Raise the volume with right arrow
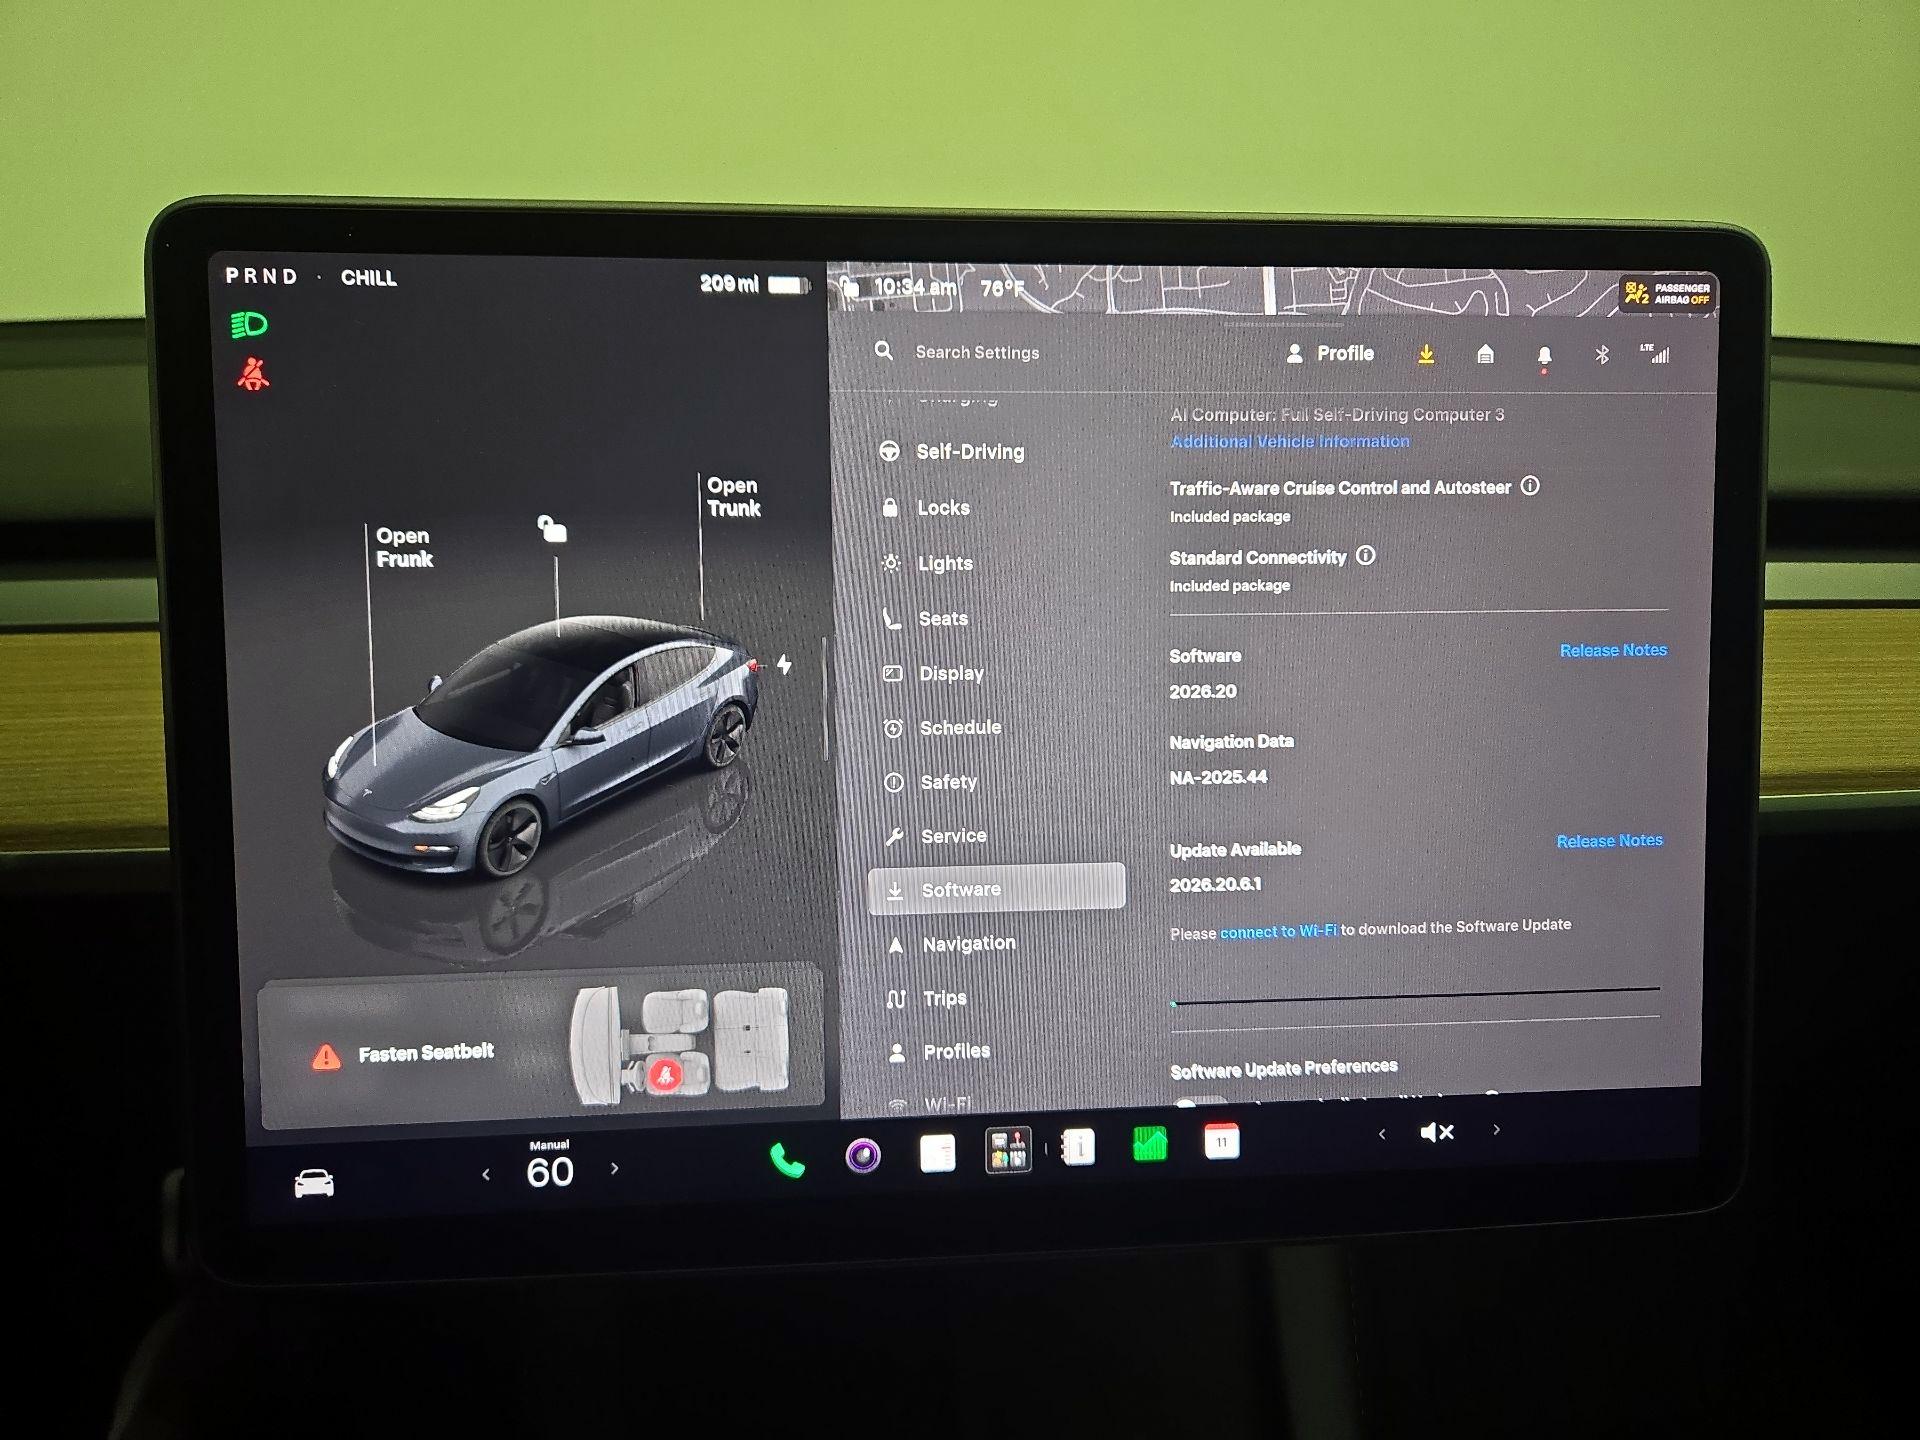The height and width of the screenshot is (1440, 1920). (x=1496, y=1130)
